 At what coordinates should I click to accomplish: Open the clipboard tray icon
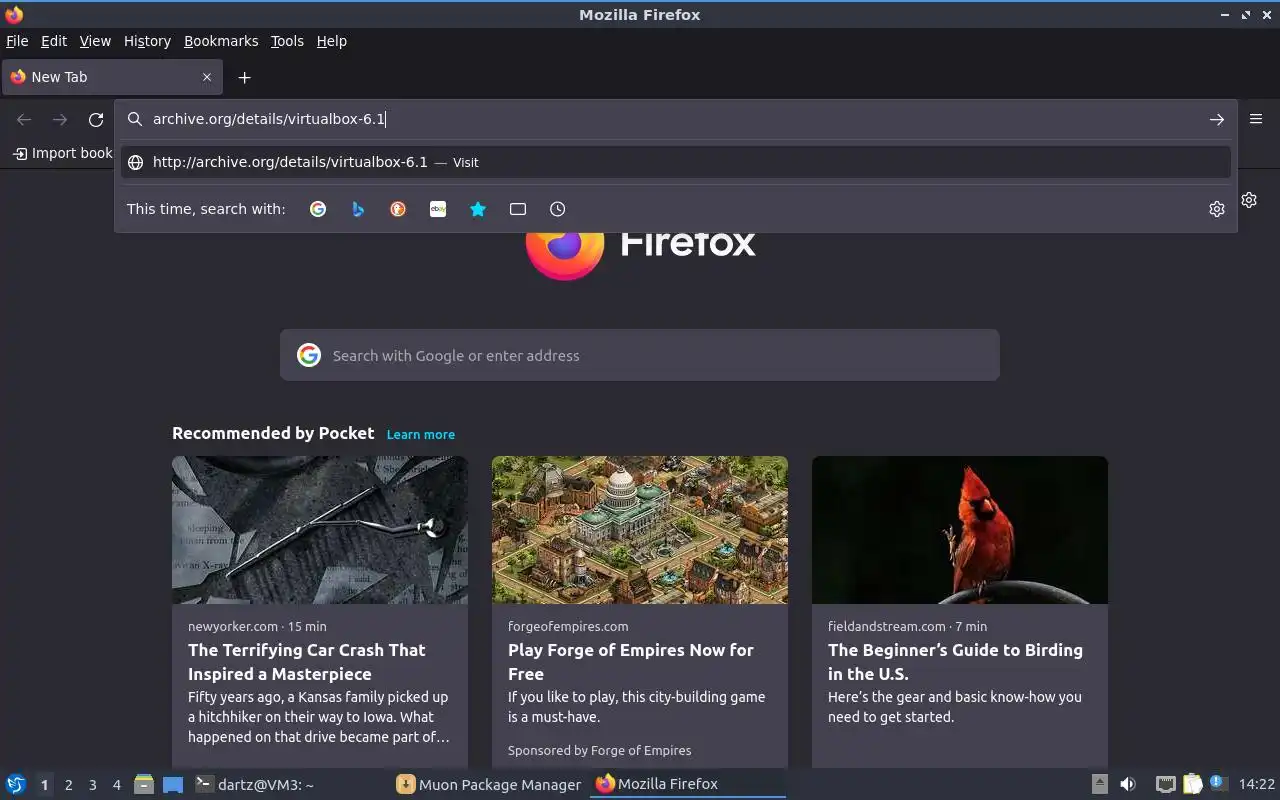point(1192,784)
